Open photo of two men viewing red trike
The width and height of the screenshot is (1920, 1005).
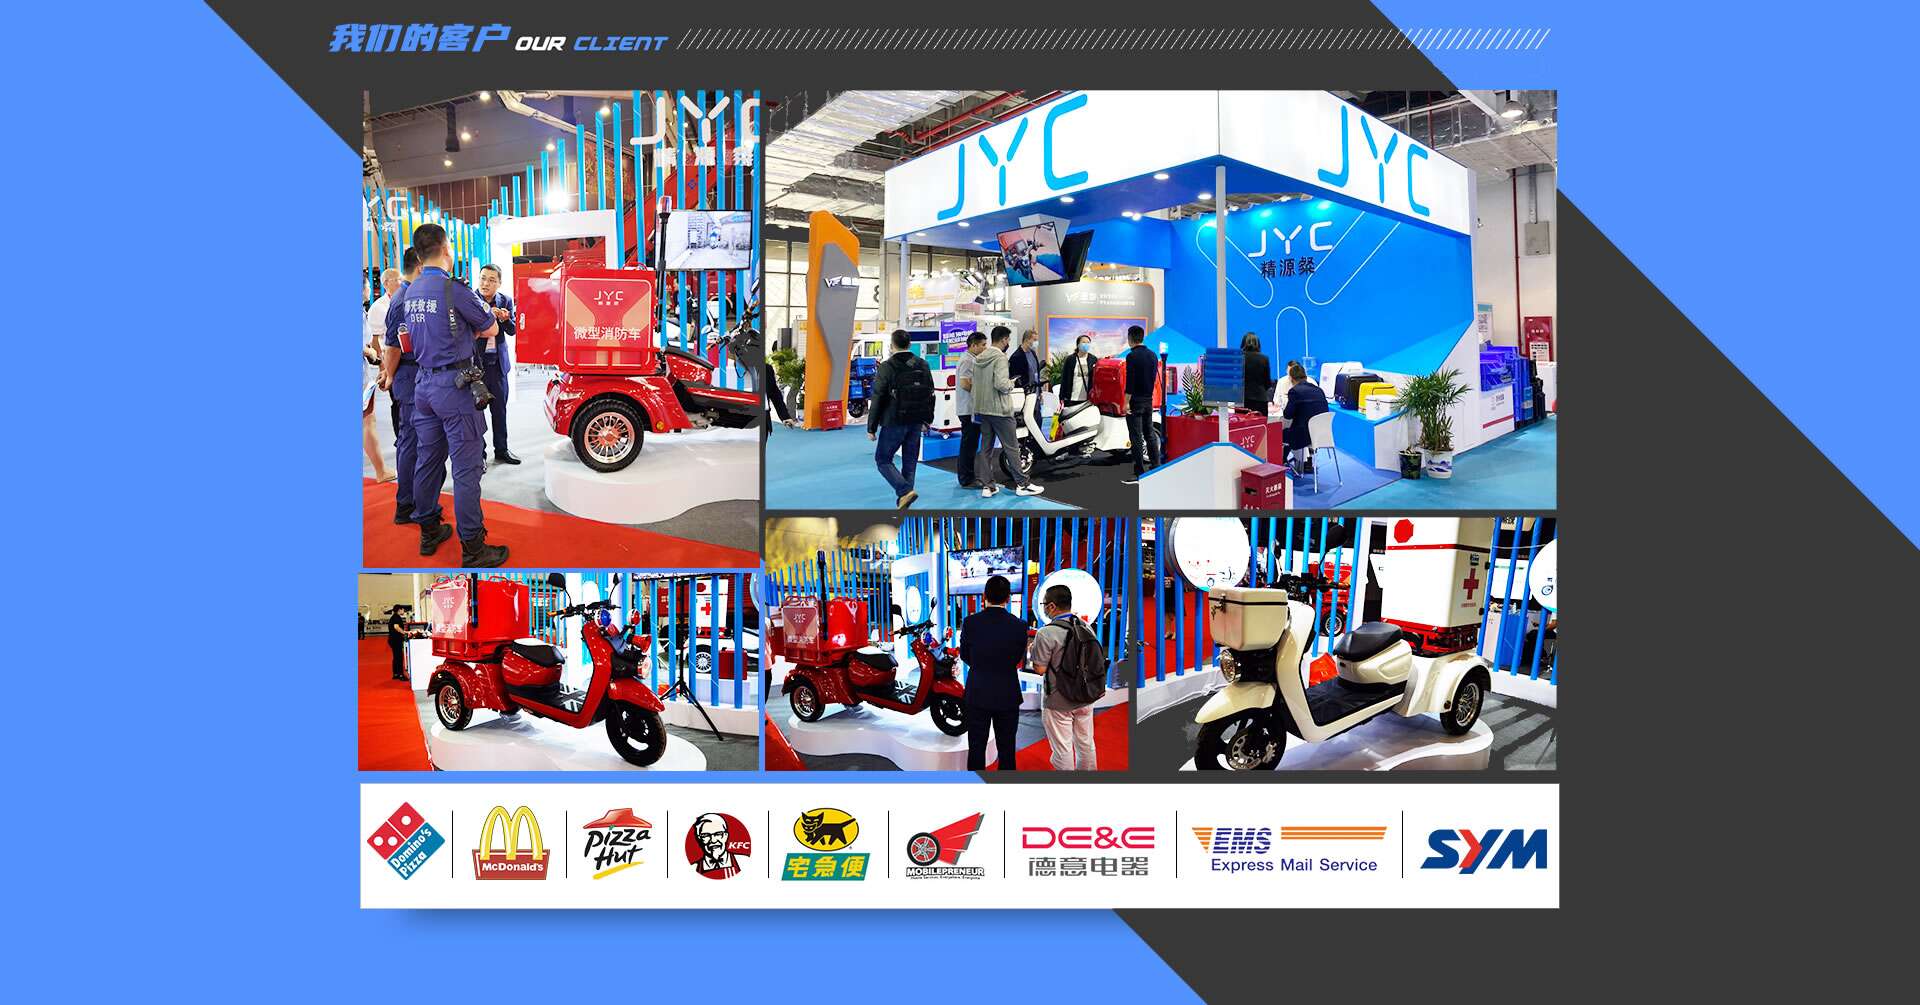(946, 643)
